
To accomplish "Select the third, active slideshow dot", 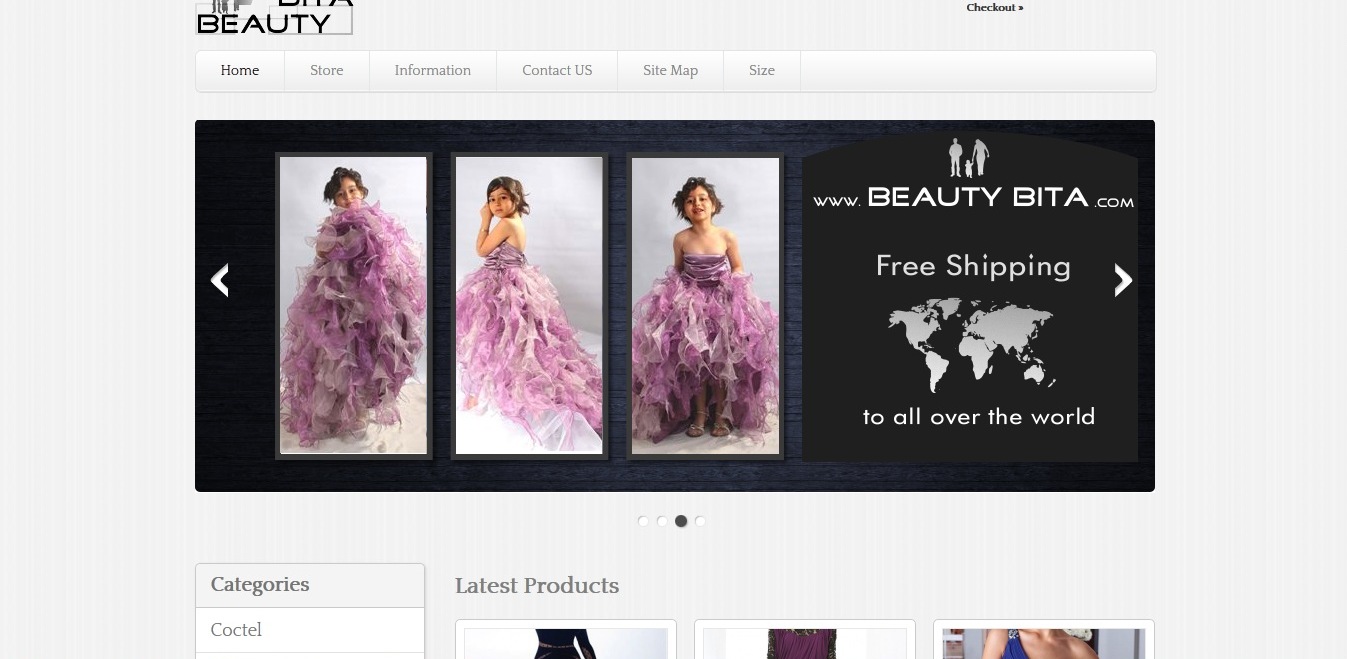I will tap(681, 521).
